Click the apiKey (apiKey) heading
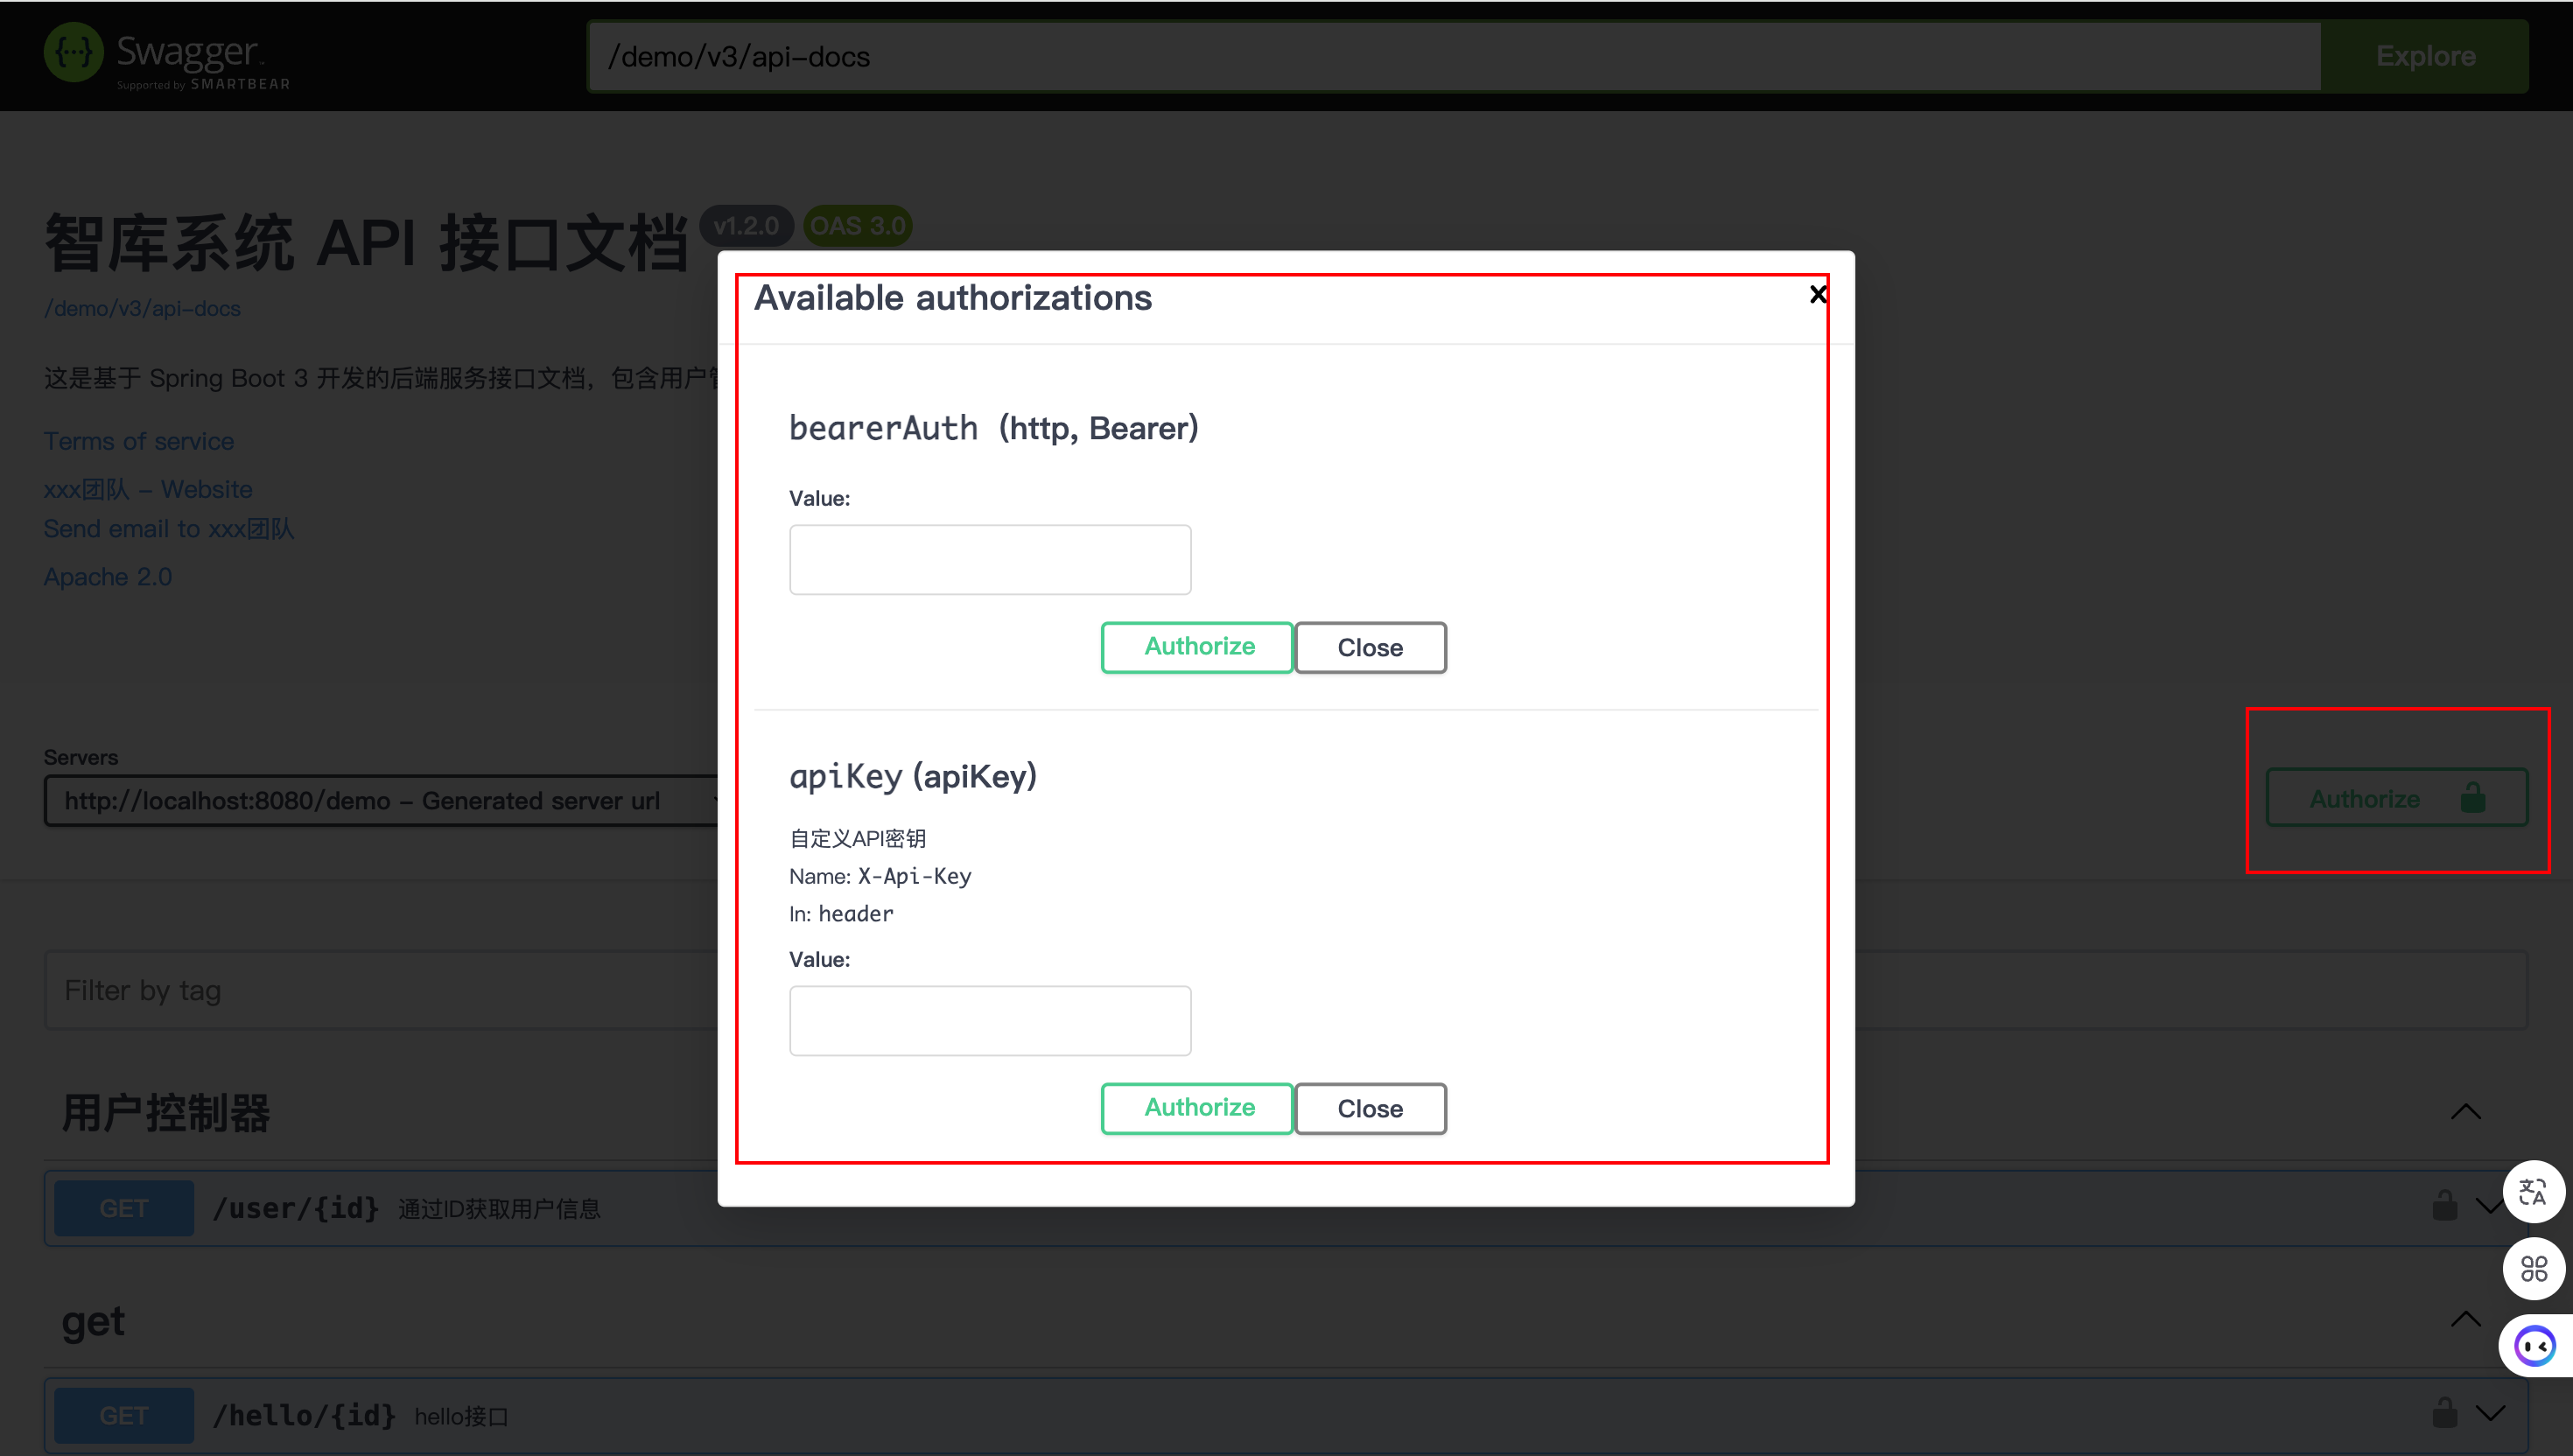The image size is (2573, 1456). pyautogui.click(x=913, y=777)
